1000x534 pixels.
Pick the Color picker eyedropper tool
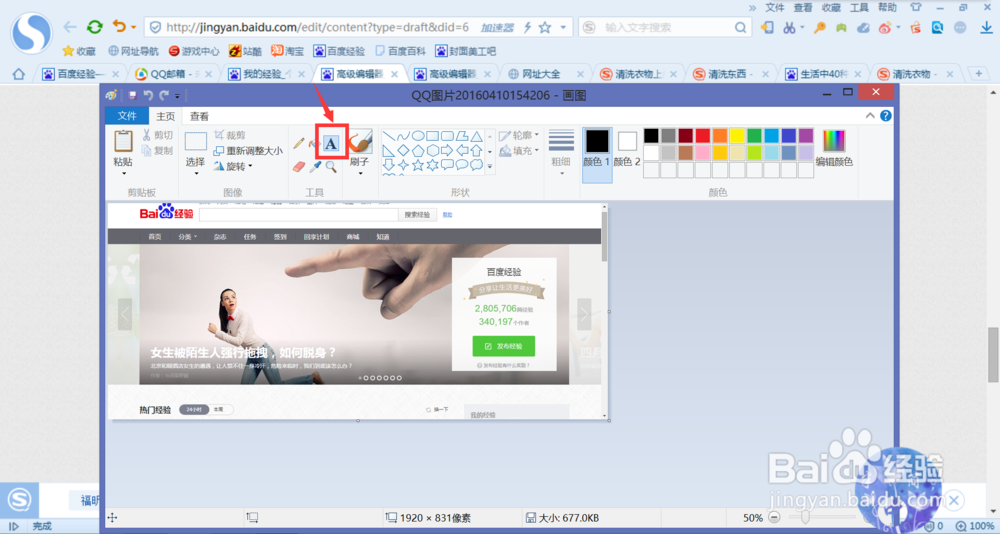coord(315,167)
